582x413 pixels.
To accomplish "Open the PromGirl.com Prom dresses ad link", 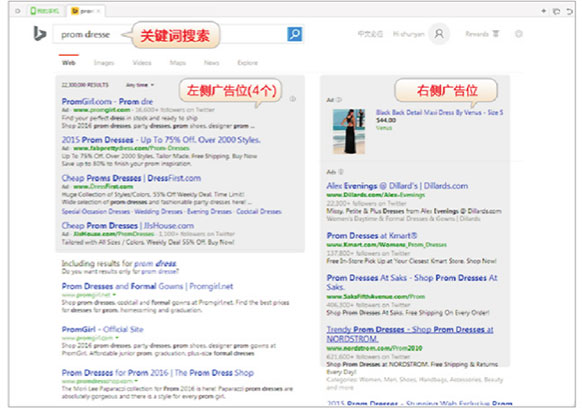I will (107, 101).
